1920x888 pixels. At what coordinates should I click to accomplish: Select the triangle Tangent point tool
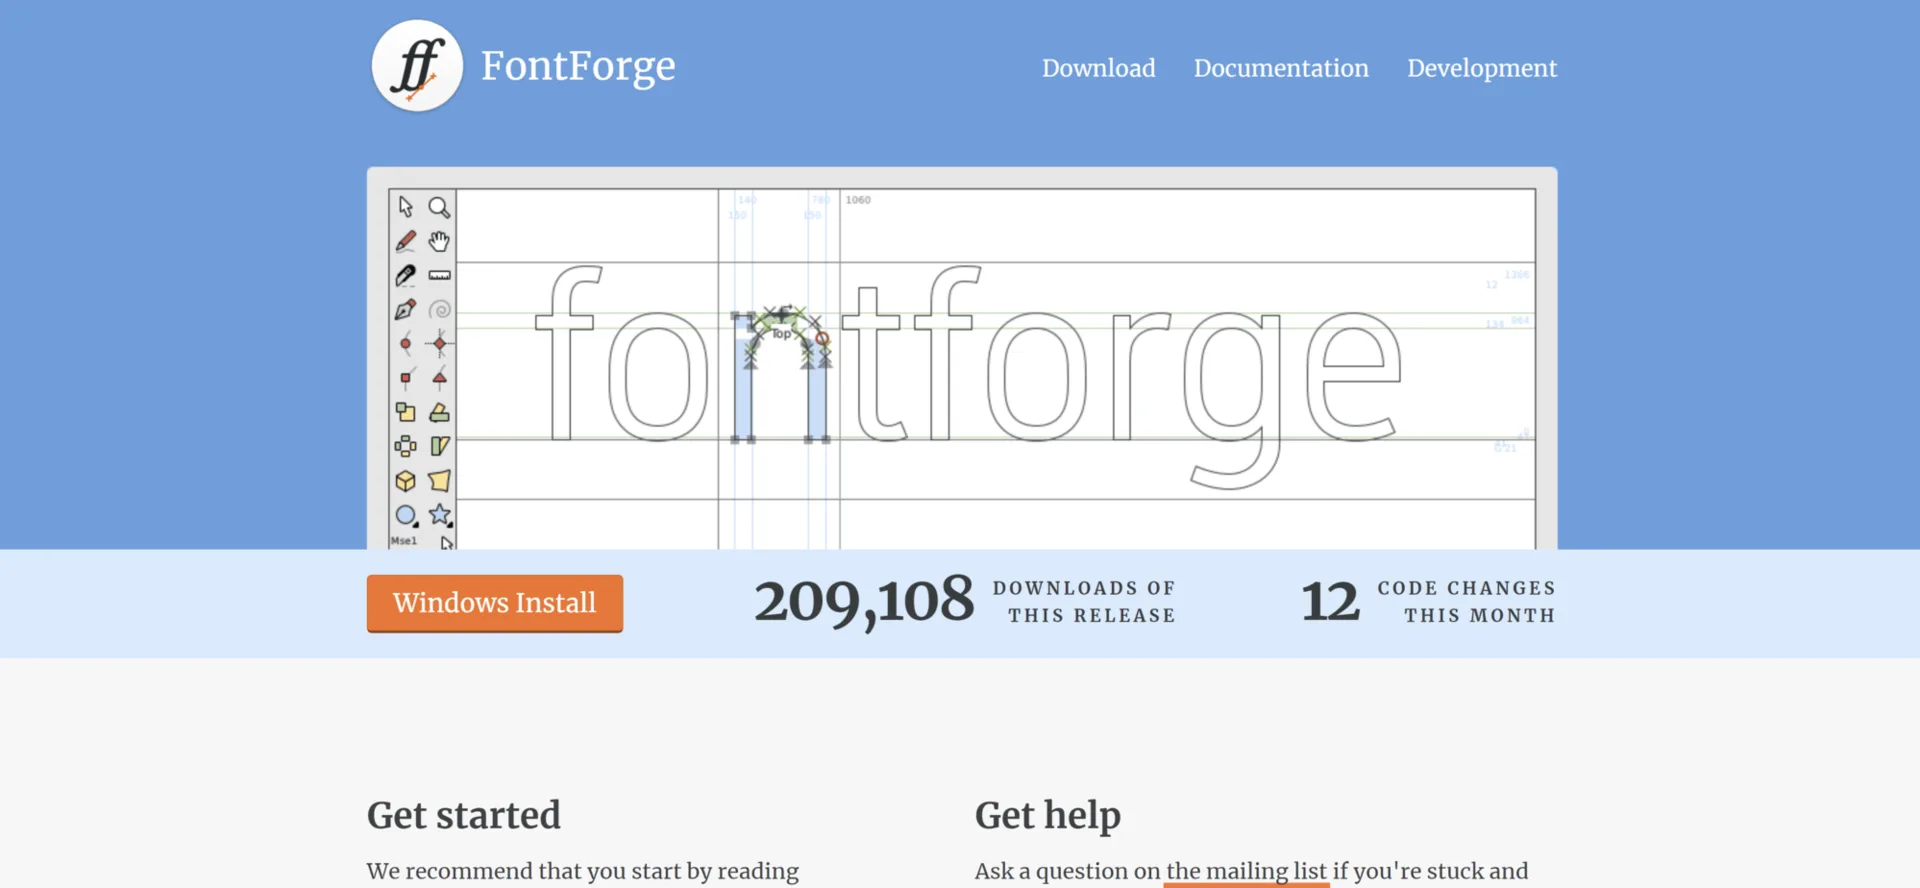coord(439,378)
